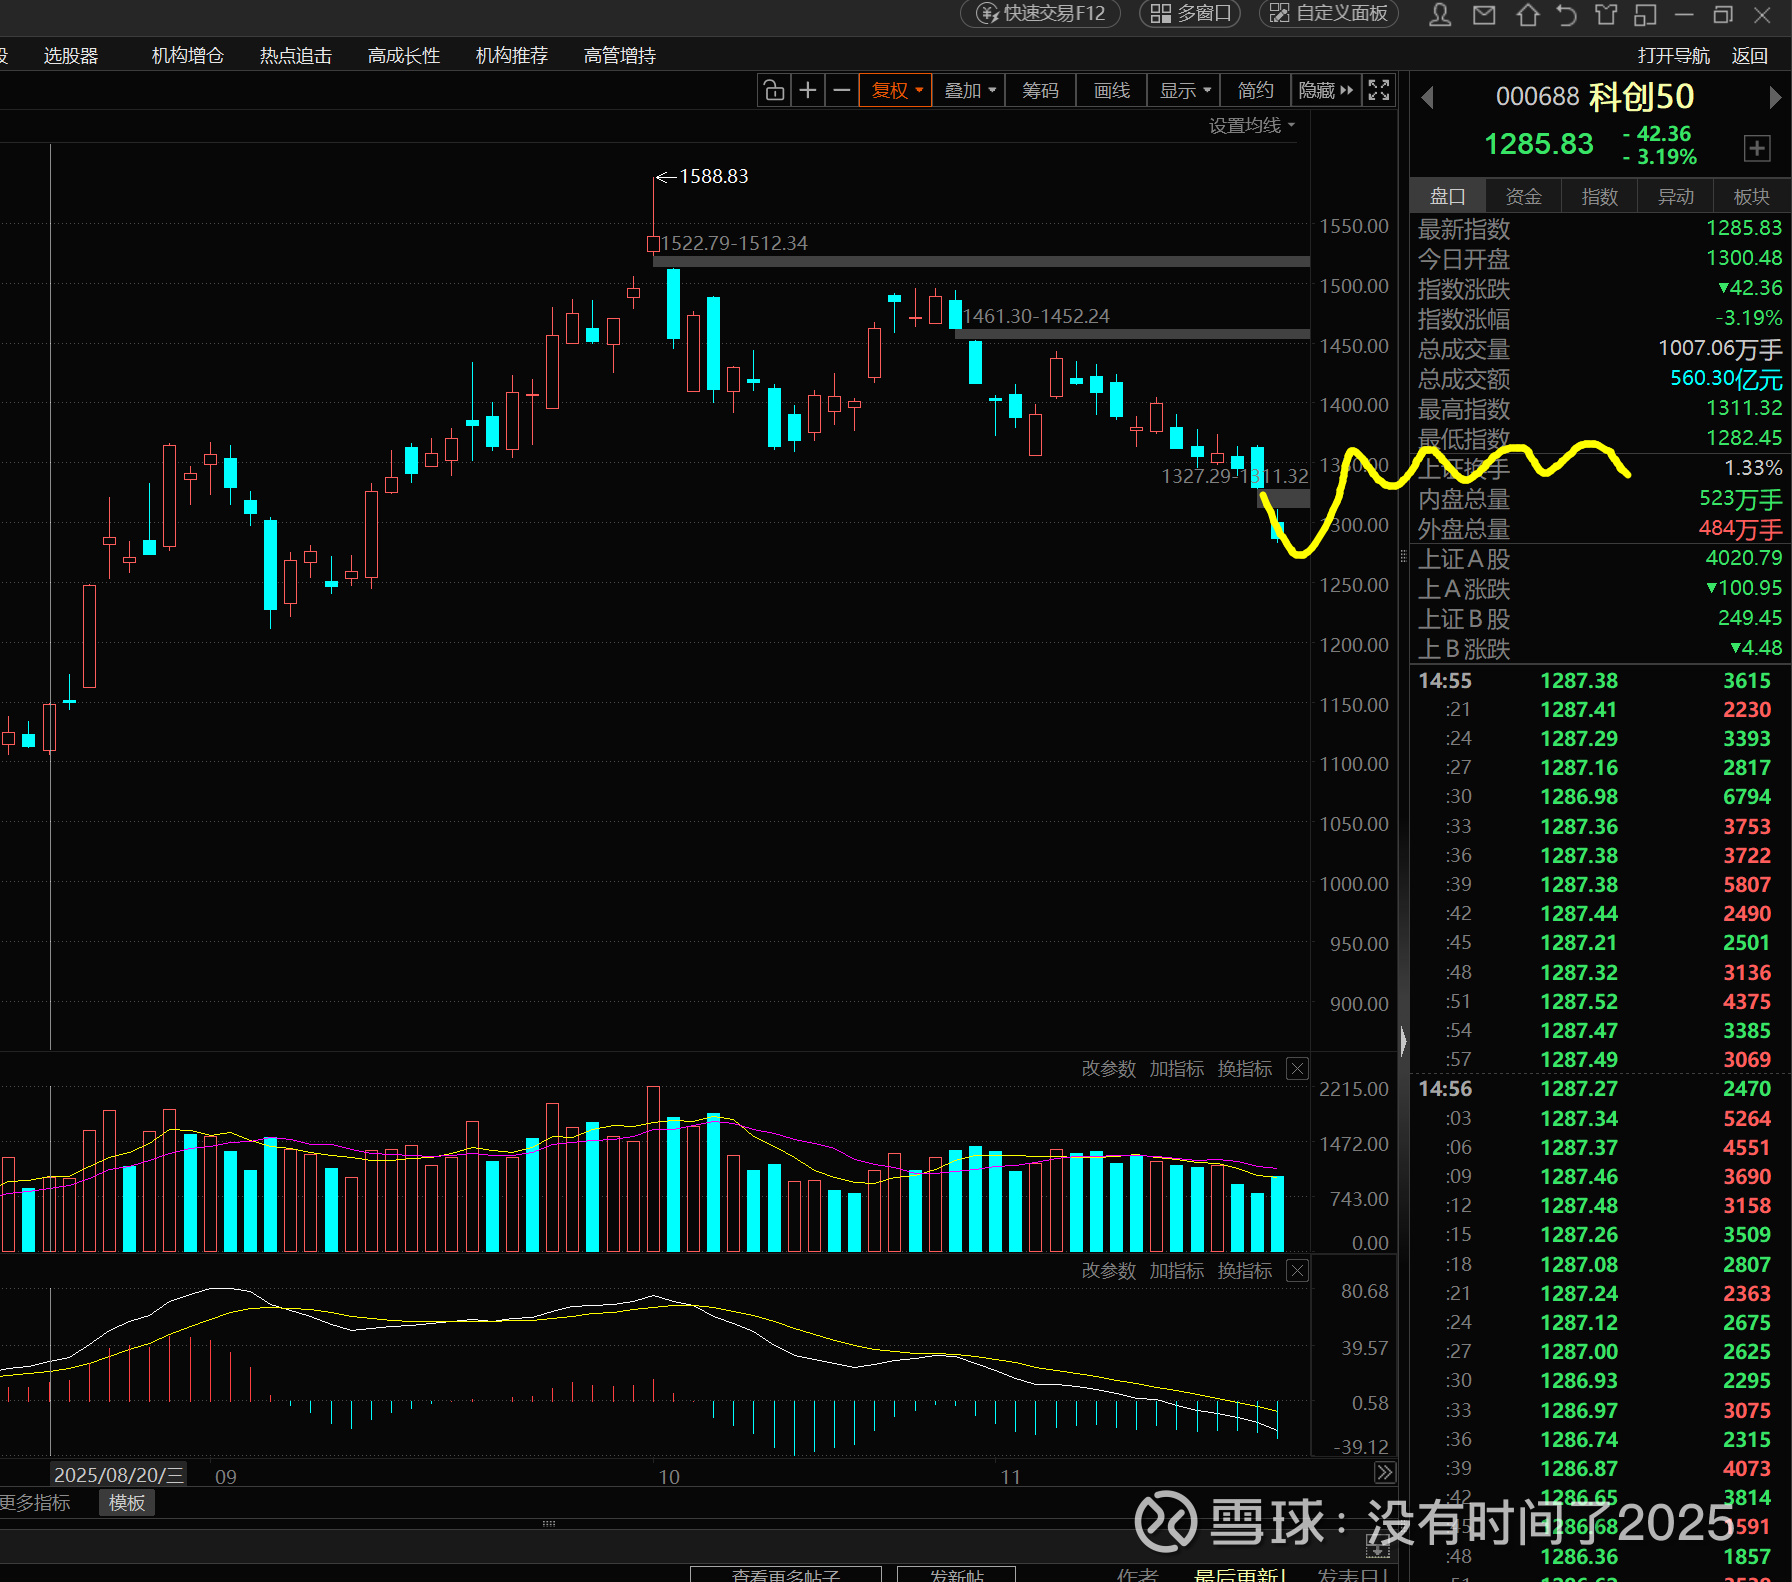Zoom out chart with minus icon
Screen dimensions: 1792x1582
(x=842, y=91)
